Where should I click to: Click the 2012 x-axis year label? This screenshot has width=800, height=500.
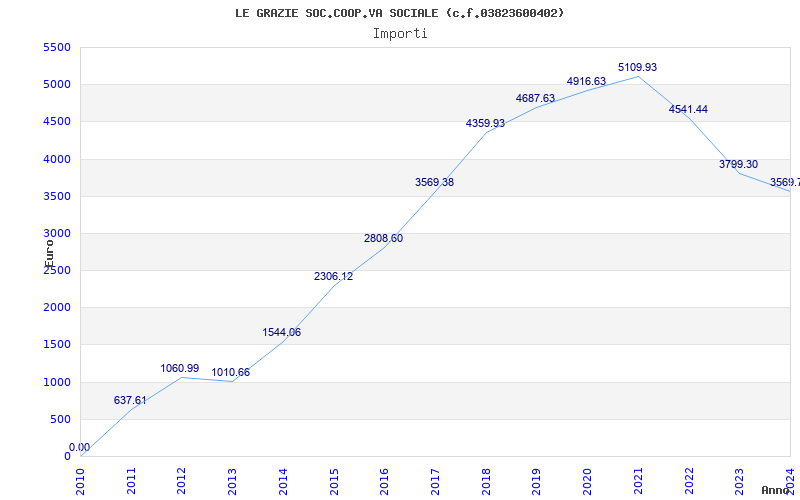tap(182, 481)
